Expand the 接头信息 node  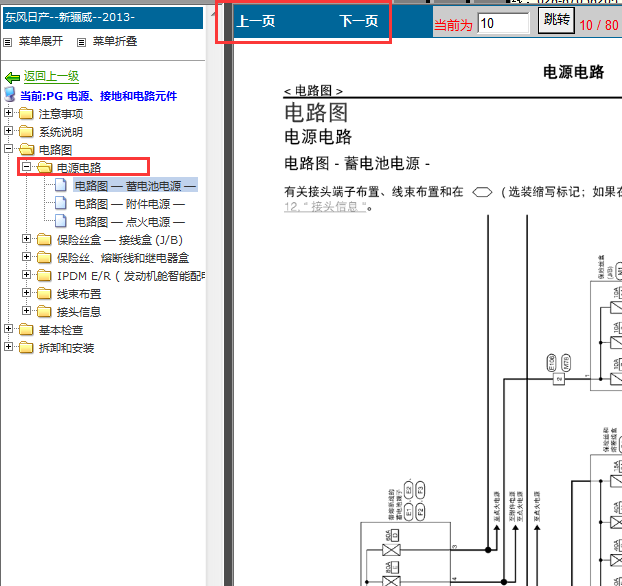[27, 310]
